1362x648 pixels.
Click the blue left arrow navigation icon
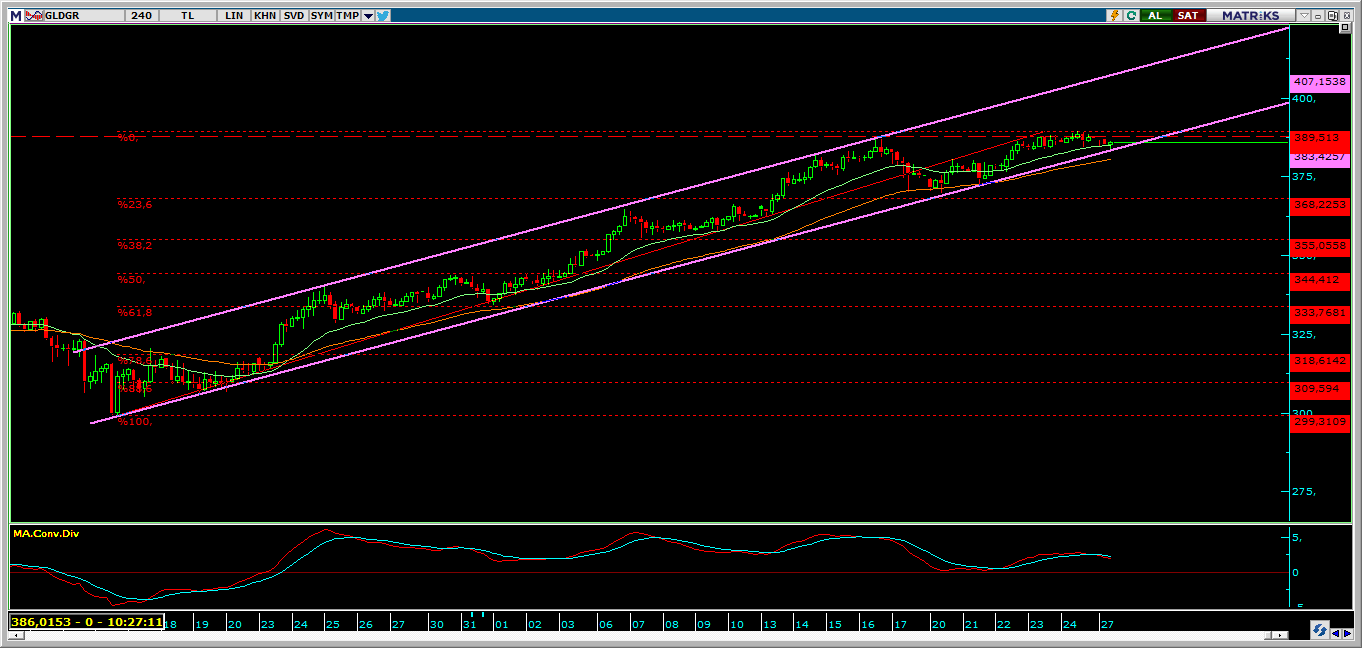click(x=1335, y=633)
